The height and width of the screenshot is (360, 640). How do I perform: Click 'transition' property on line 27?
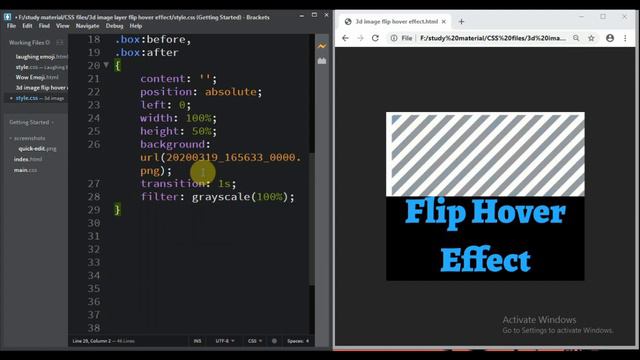tap(173, 184)
